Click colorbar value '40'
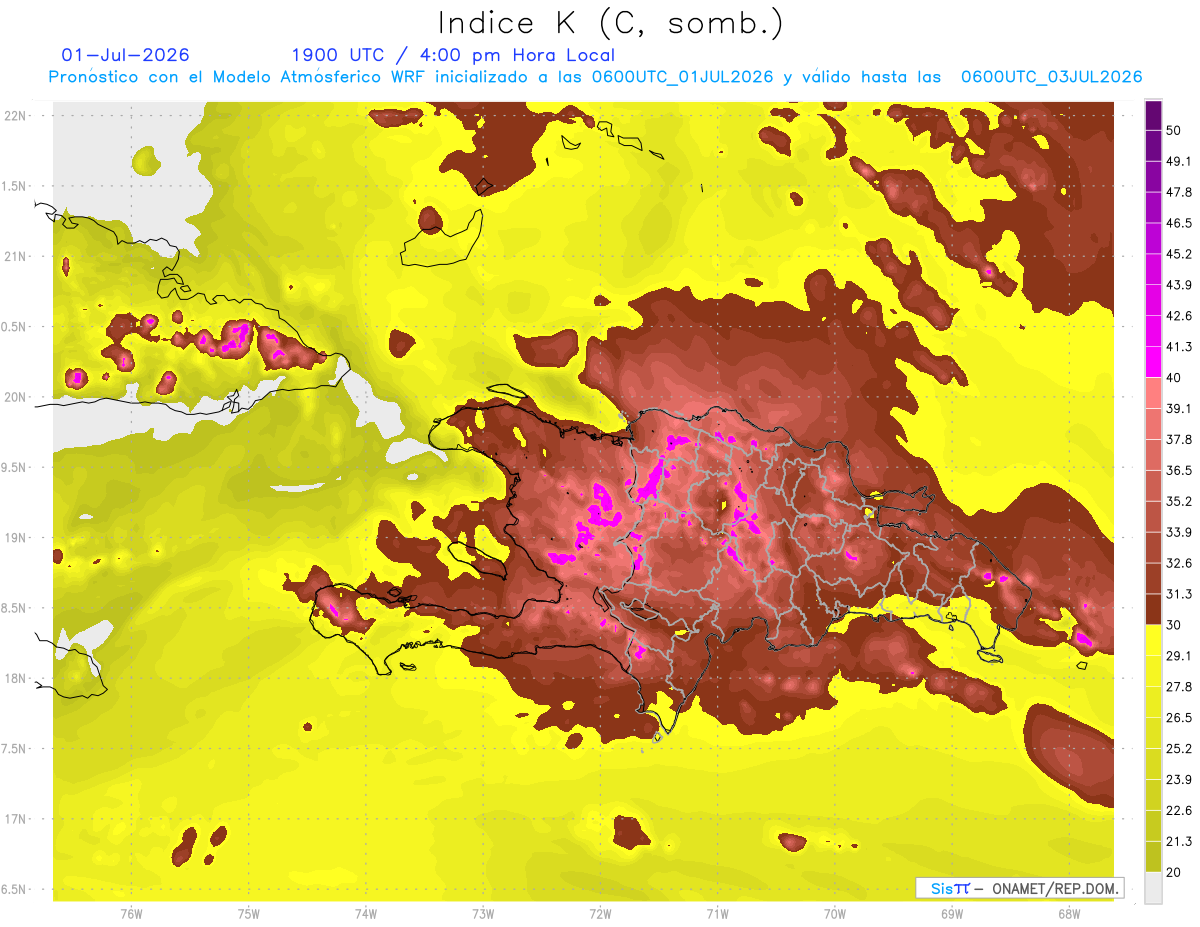Screen dimensions: 1200x927 click(1174, 378)
